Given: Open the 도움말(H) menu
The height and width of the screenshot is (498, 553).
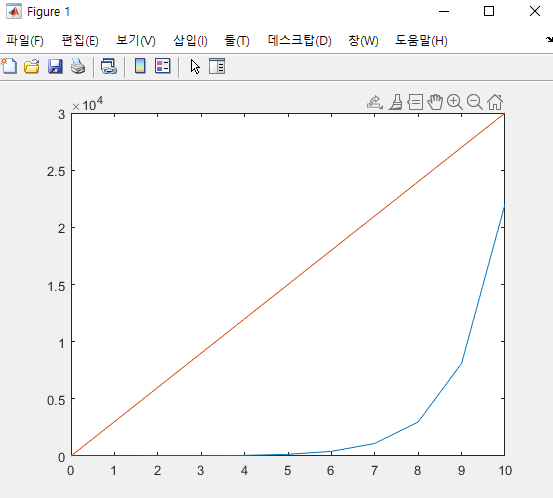Looking at the screenshot, I should coord(421,41).
